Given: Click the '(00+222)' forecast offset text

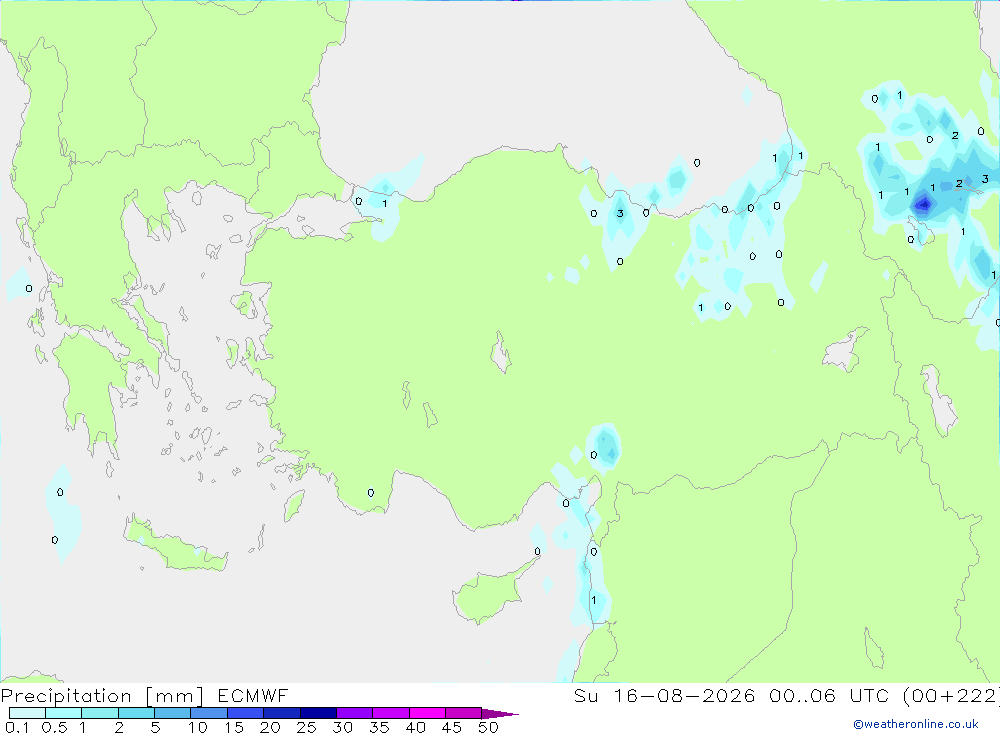Looking at the screenshot, I should point(951,695).
